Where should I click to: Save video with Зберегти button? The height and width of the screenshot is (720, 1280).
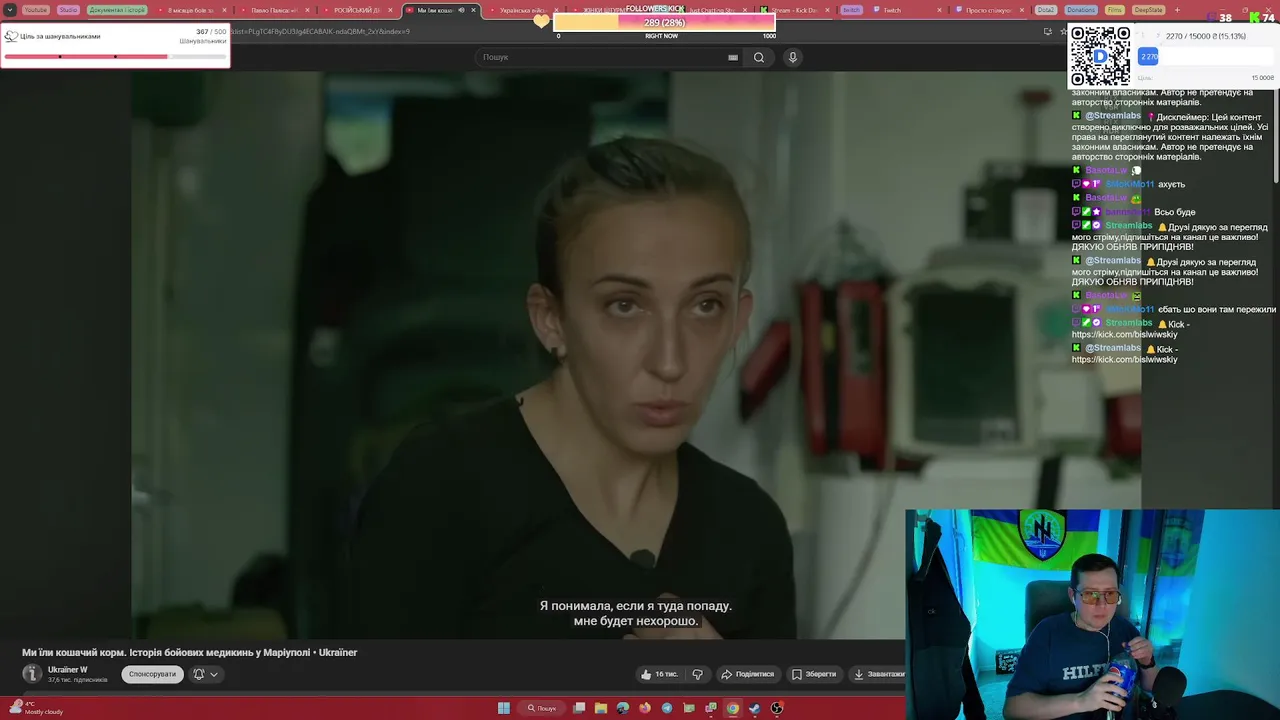(x=814, y=674)
